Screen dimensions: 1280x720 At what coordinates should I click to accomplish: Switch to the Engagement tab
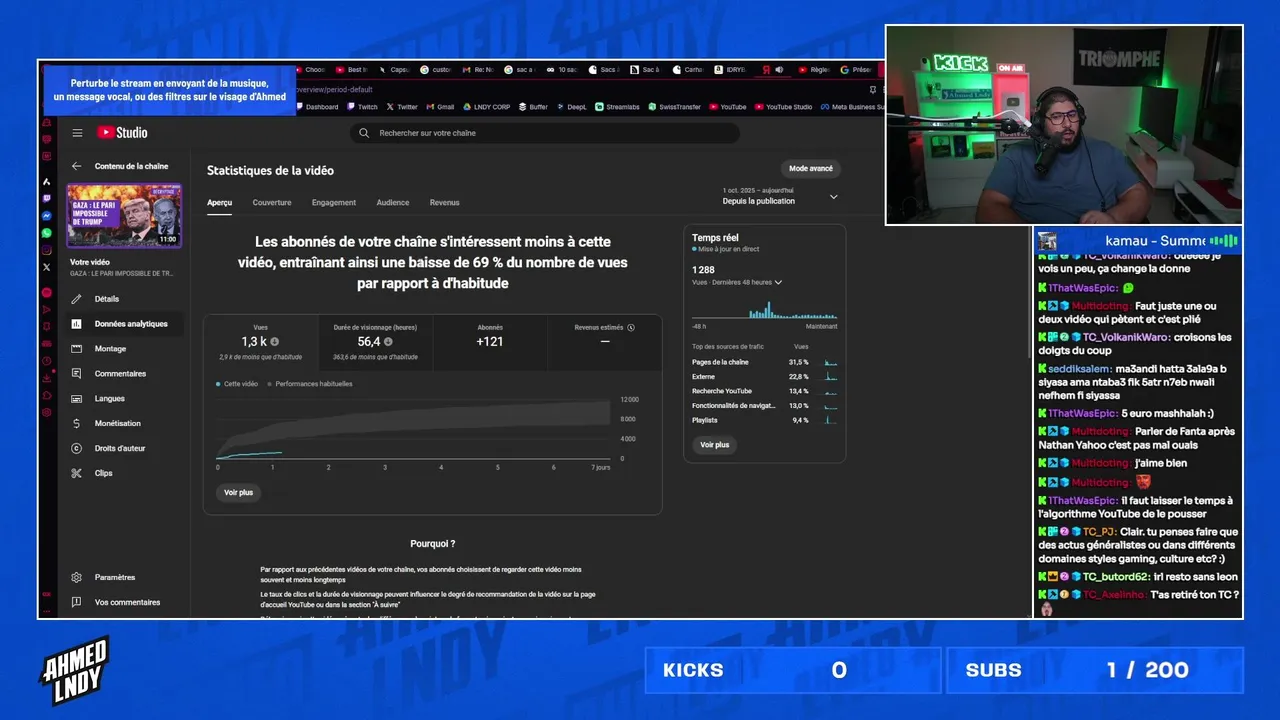click(x=334, y=202)
